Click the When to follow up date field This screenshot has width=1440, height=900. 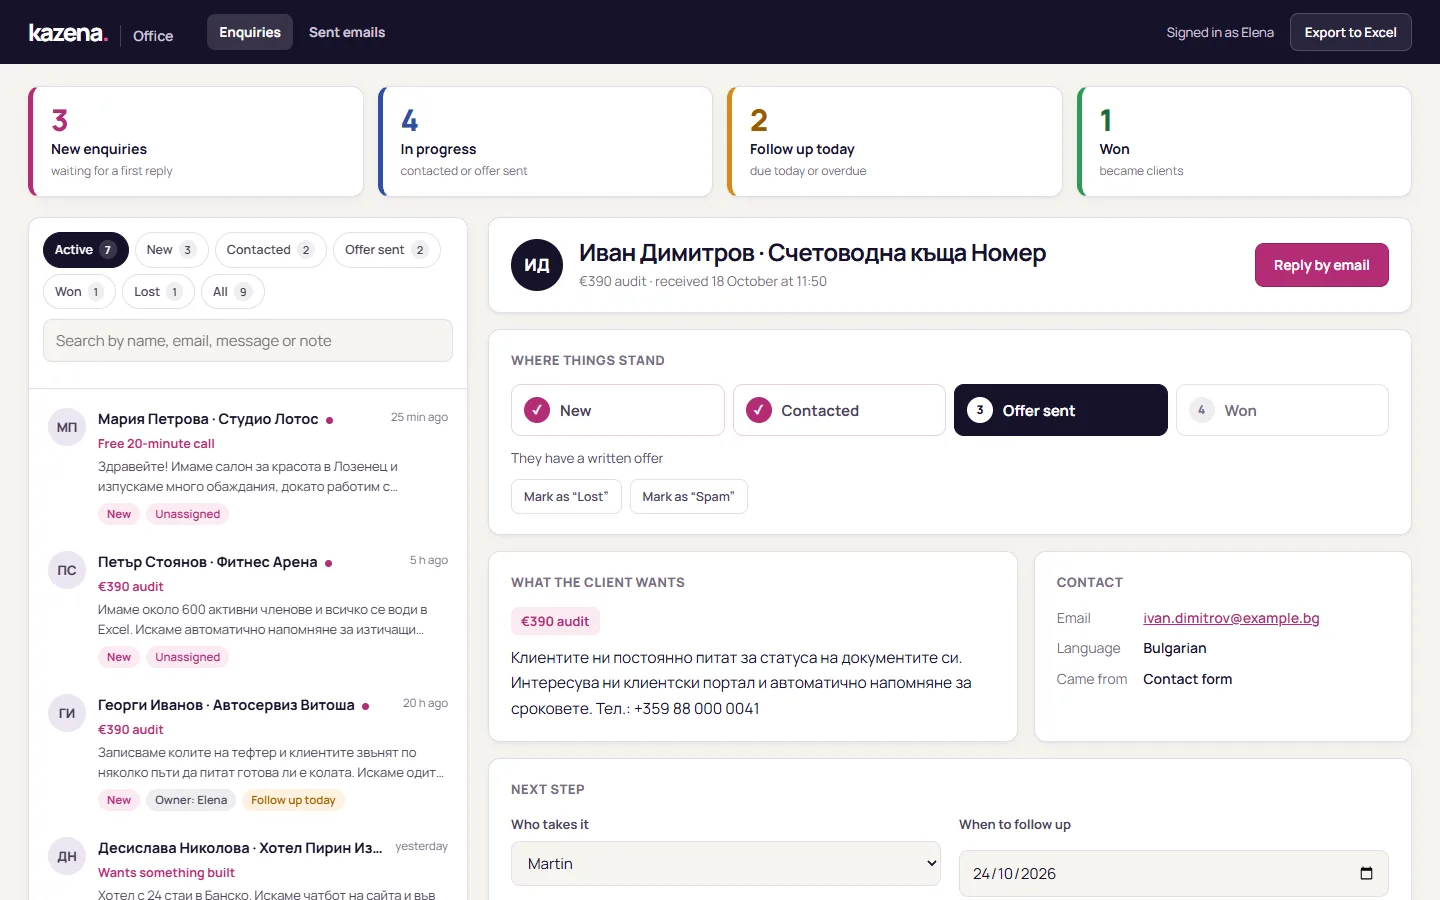click(x=1174, y=873)
